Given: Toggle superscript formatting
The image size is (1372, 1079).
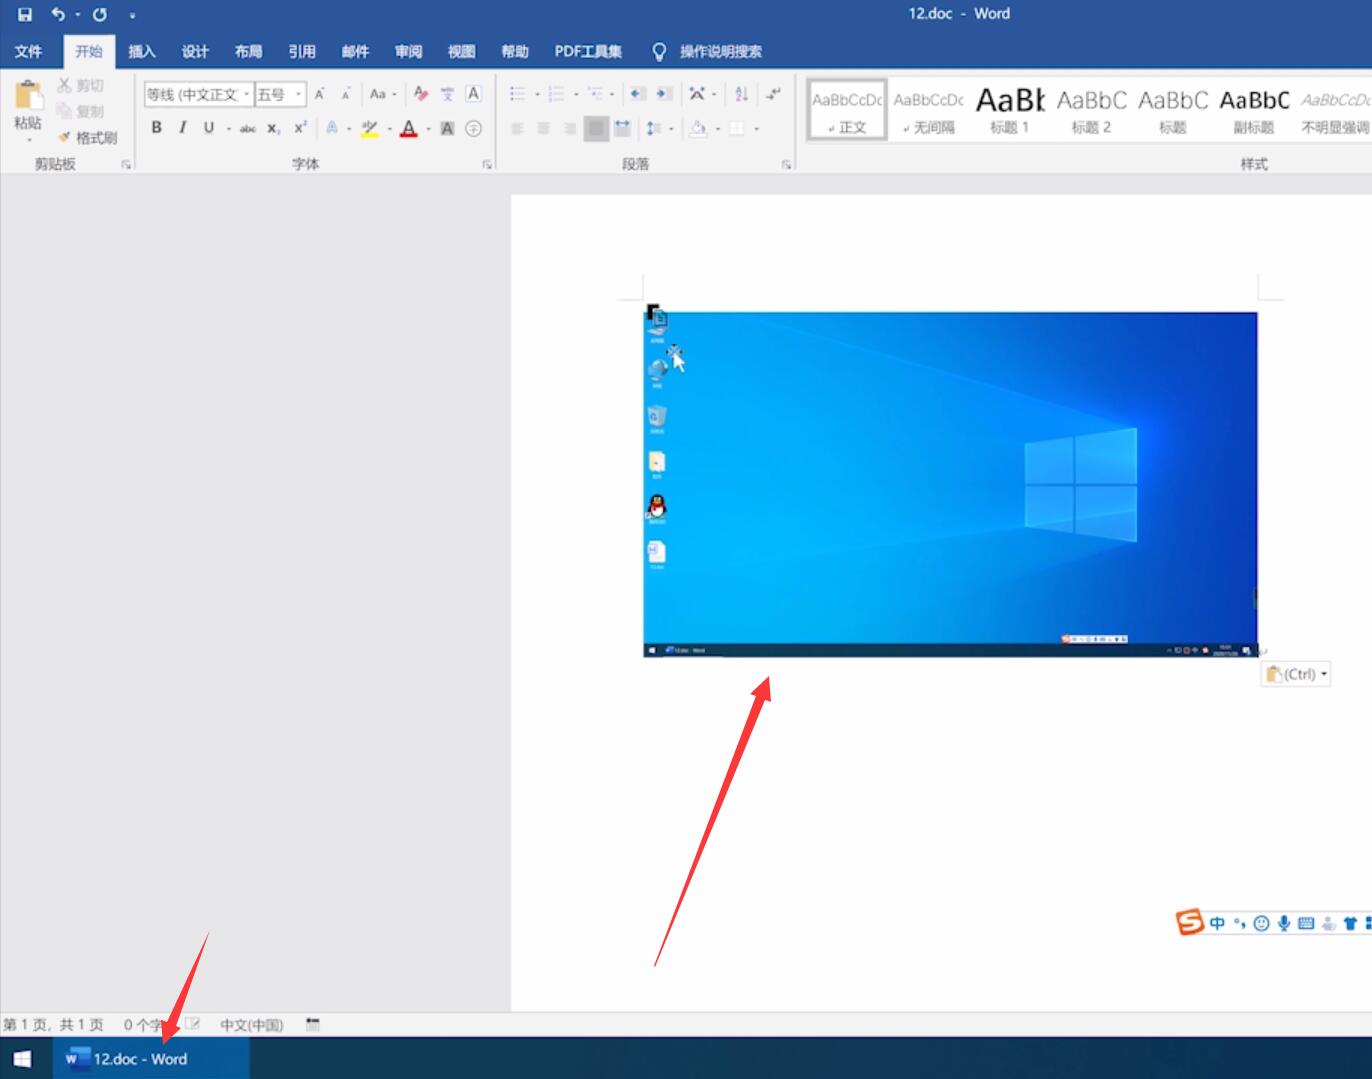Looking at the screenshot, I should [x=300, y=127].
